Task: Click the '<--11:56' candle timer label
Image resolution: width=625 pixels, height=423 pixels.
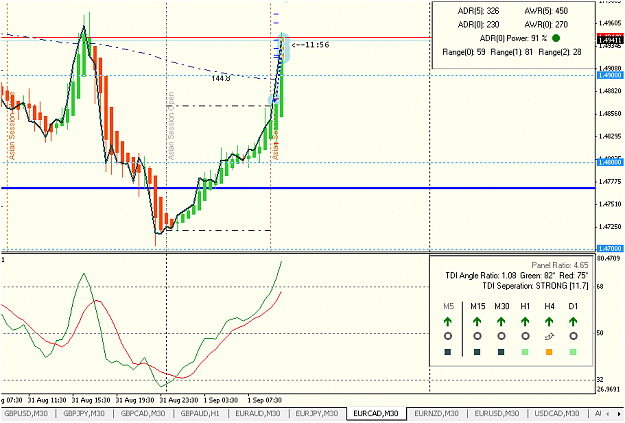Action: [x=311, y=45]
